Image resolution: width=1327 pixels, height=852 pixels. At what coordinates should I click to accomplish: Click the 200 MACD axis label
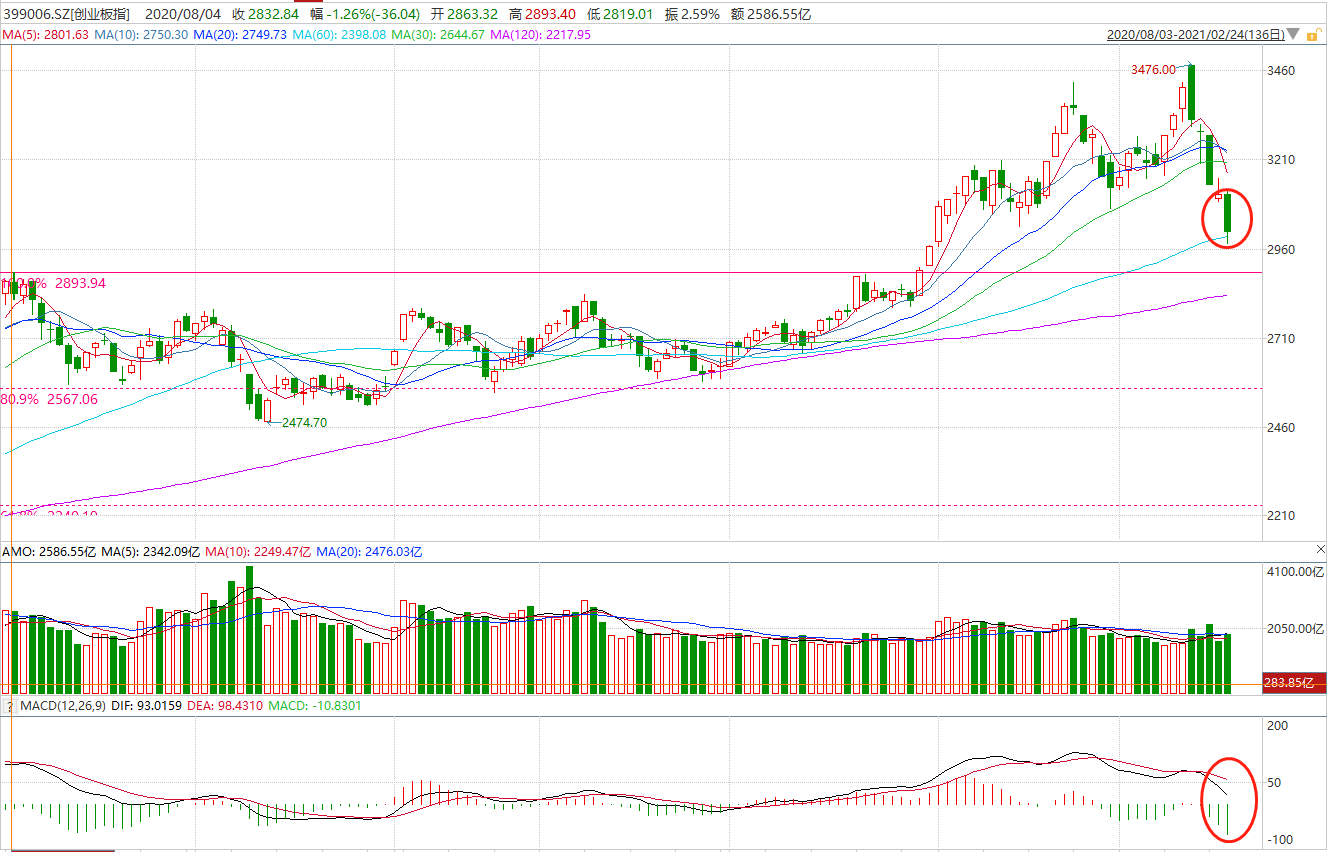tap(1277, 726)
